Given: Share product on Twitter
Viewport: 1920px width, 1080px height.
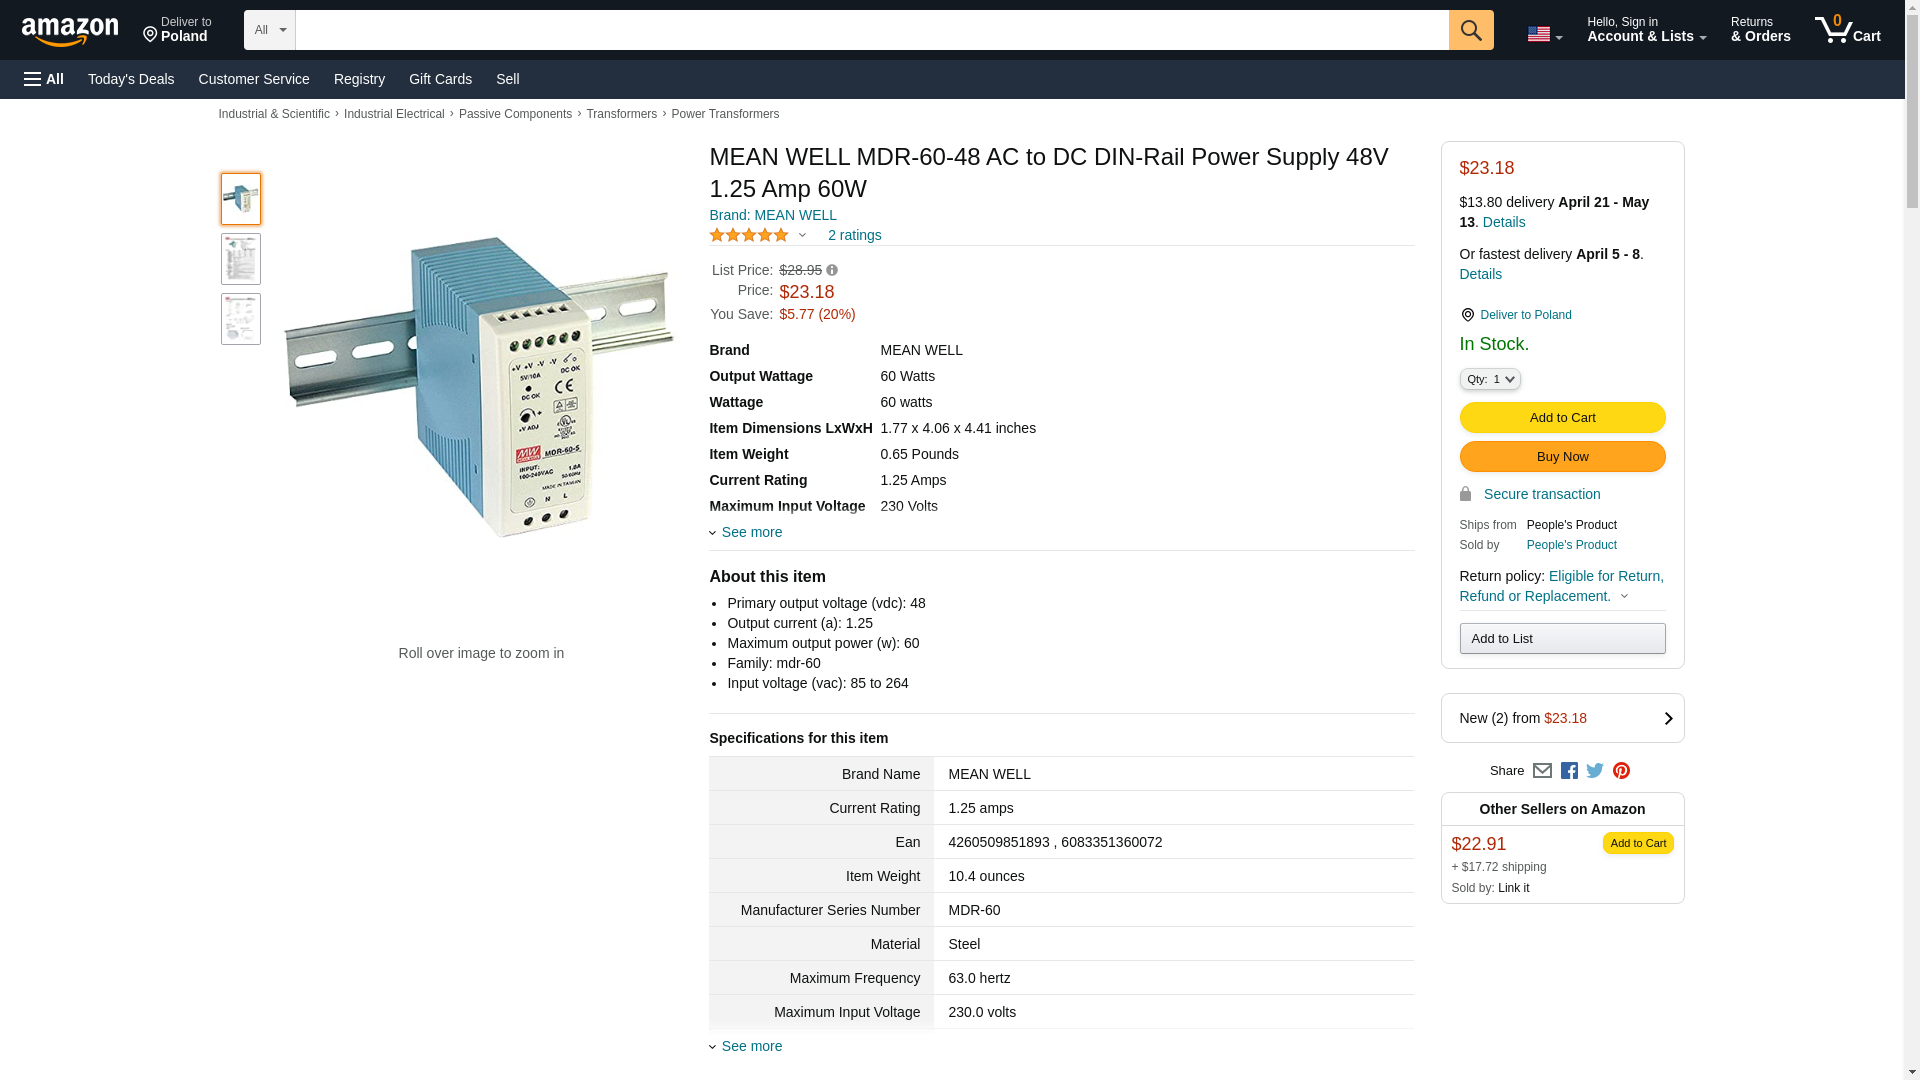Looking at the screenshot, I should coord(1595,771).
